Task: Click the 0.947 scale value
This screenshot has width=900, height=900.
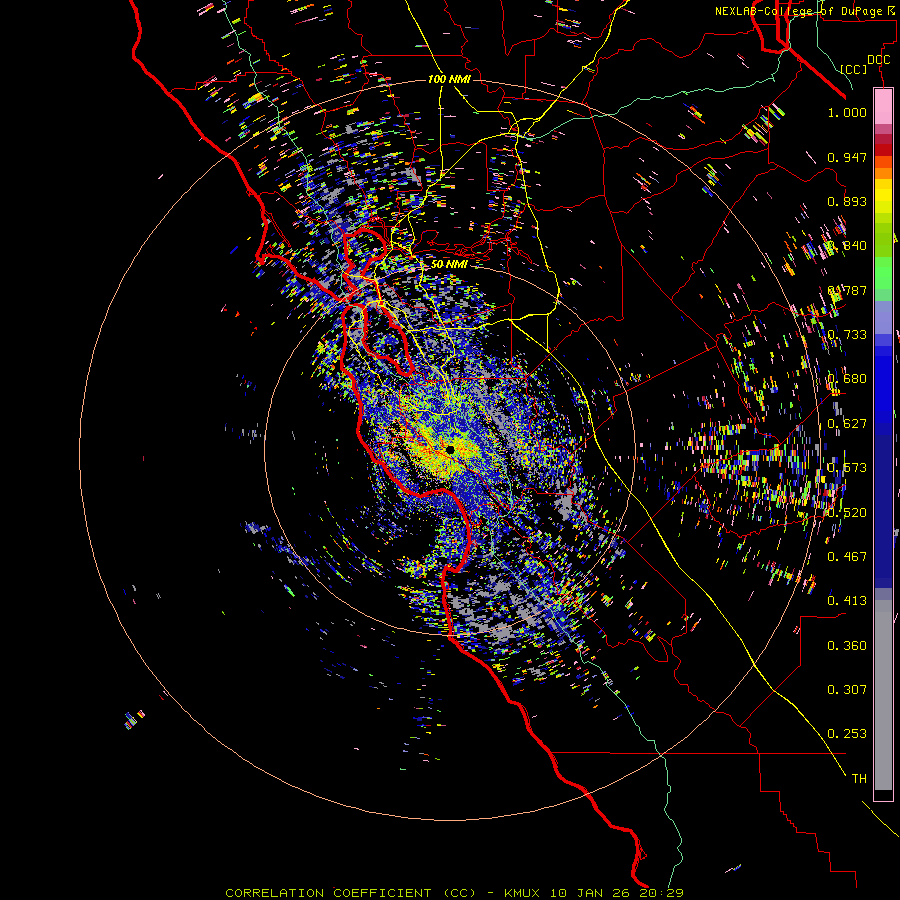Action: (847, 157)
